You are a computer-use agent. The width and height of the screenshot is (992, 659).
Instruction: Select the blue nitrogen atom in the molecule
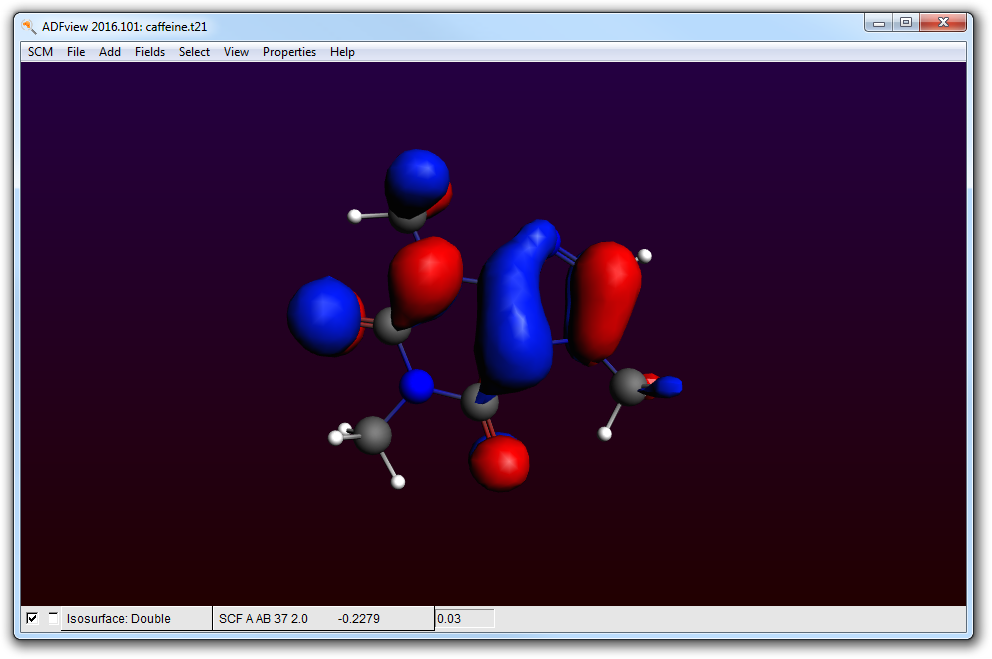pyautogui.click(x=417, y=386)
